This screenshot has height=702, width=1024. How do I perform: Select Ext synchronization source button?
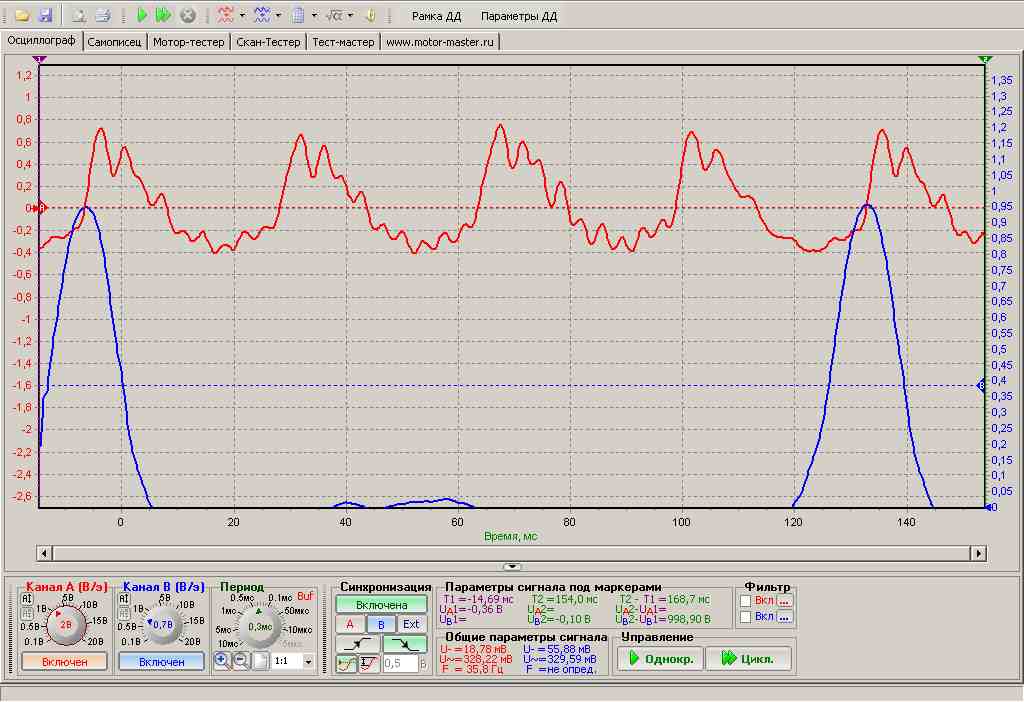(411, 624)
